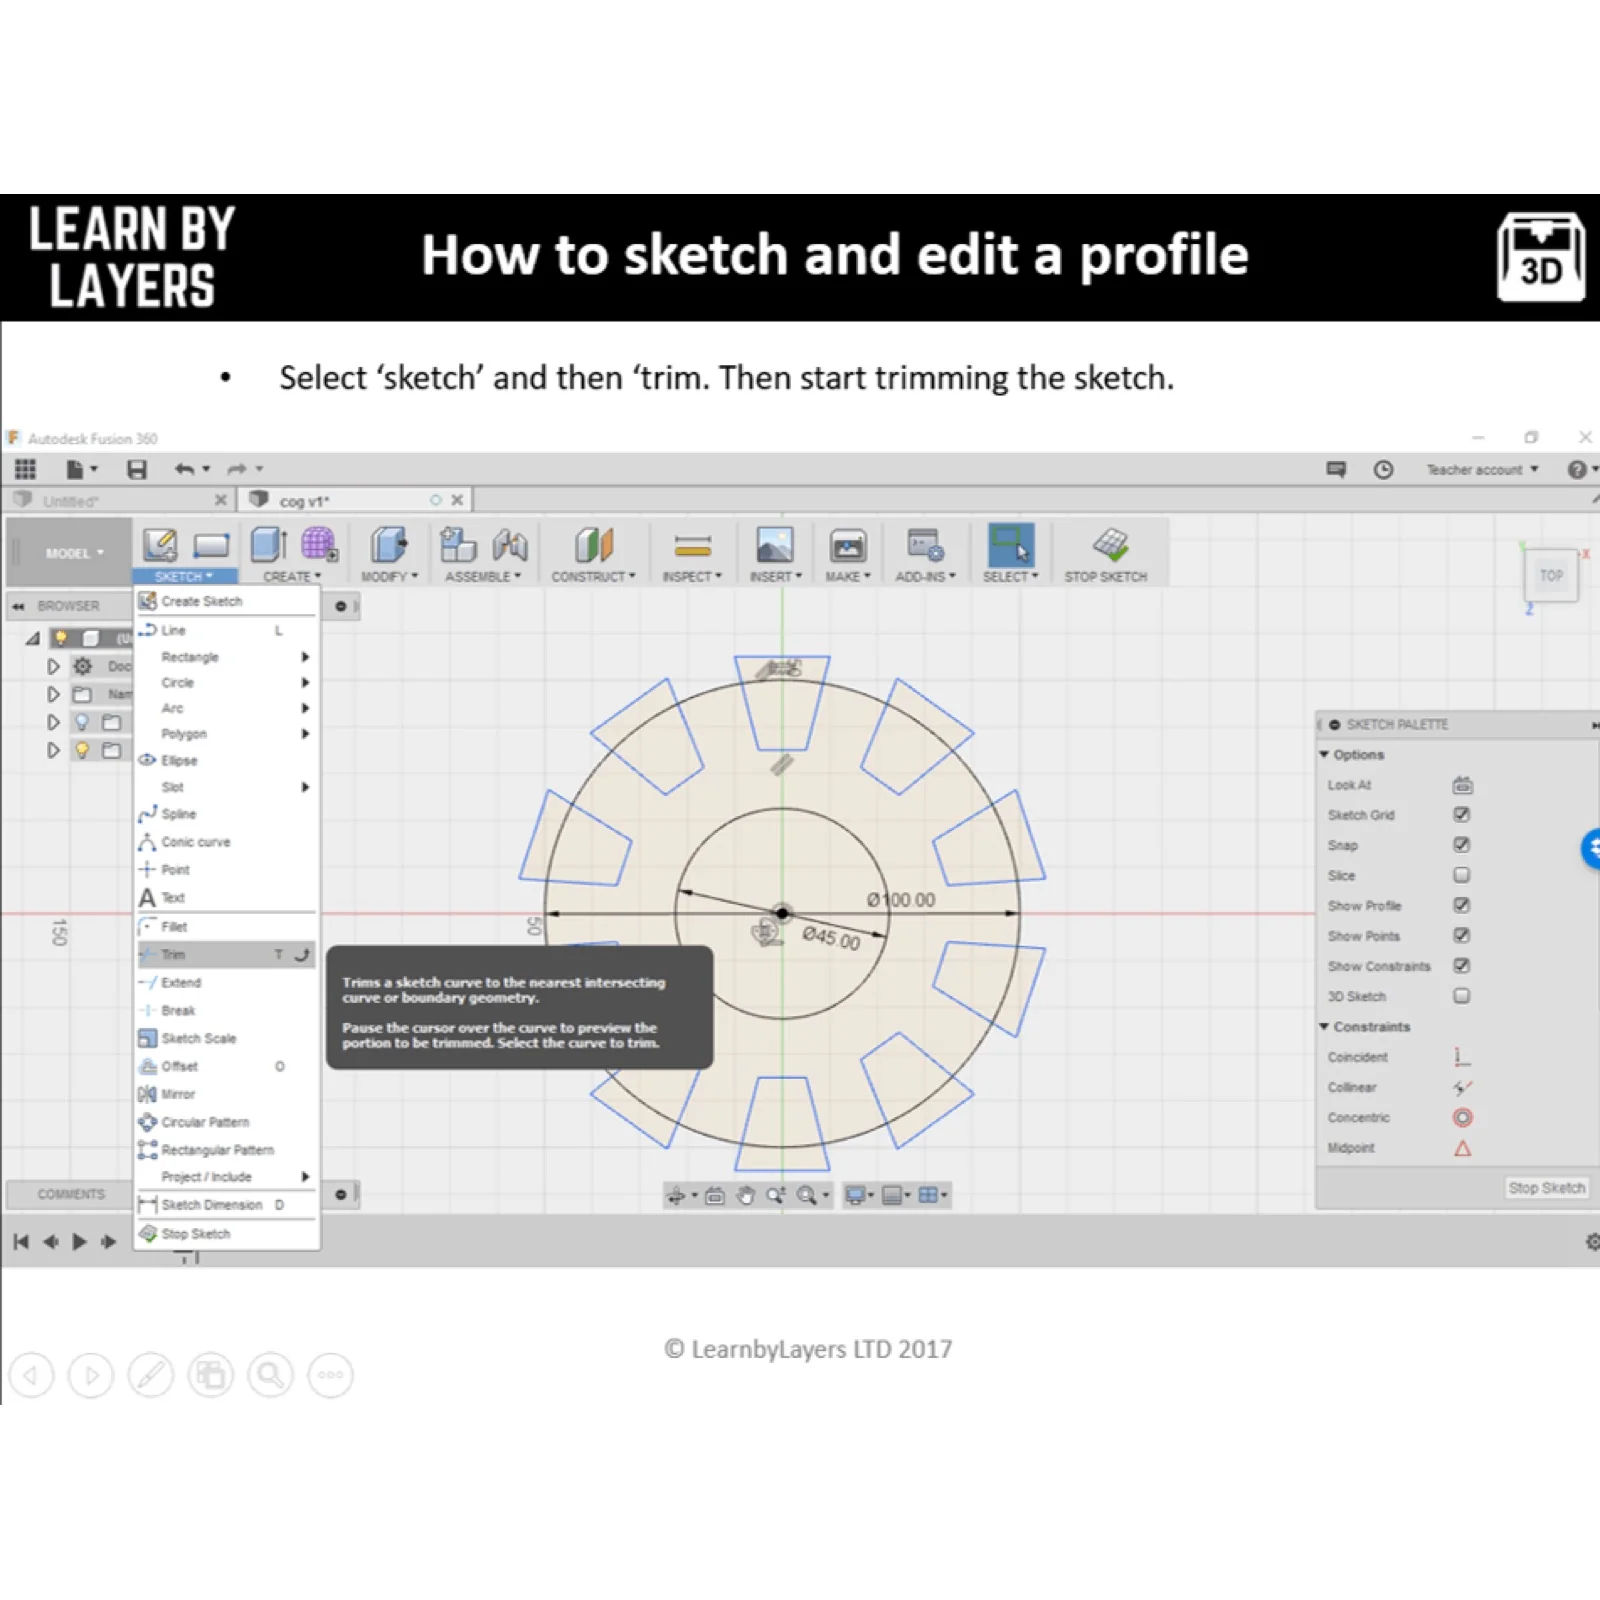The image size is (1600, 1600).
Task: Open the timeline settings gear
Action: (x=1592, y=1242)
